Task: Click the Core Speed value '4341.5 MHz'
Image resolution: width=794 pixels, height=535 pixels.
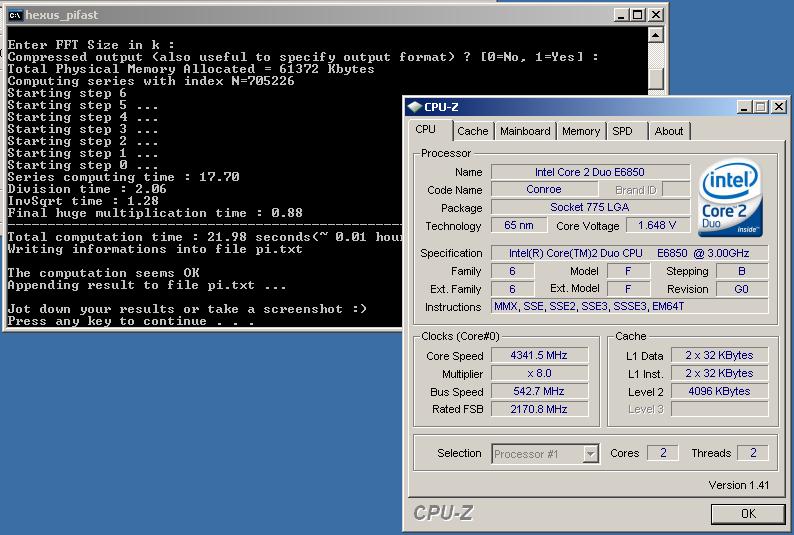Action: click(x=539, y=355)
